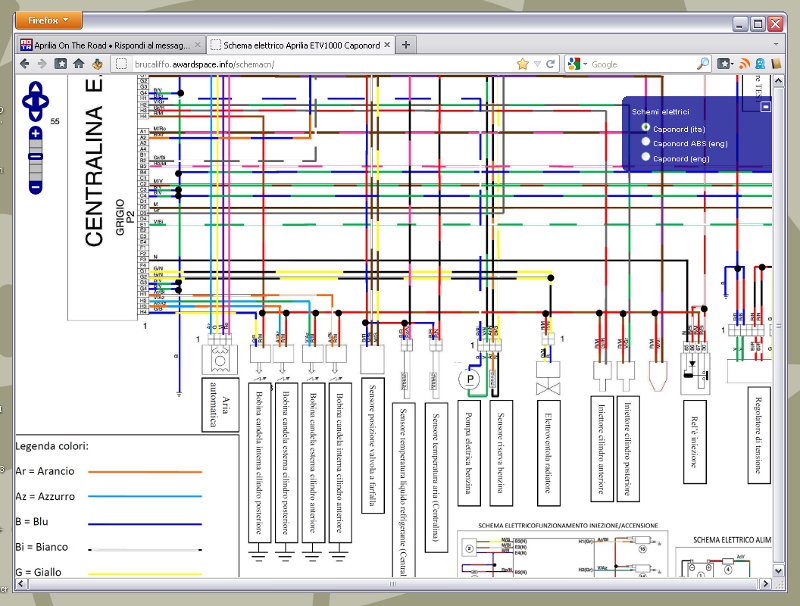Screen dimensions: 800x606
Task: Zoom in with the plus button
Action: [x=35, y=134]
